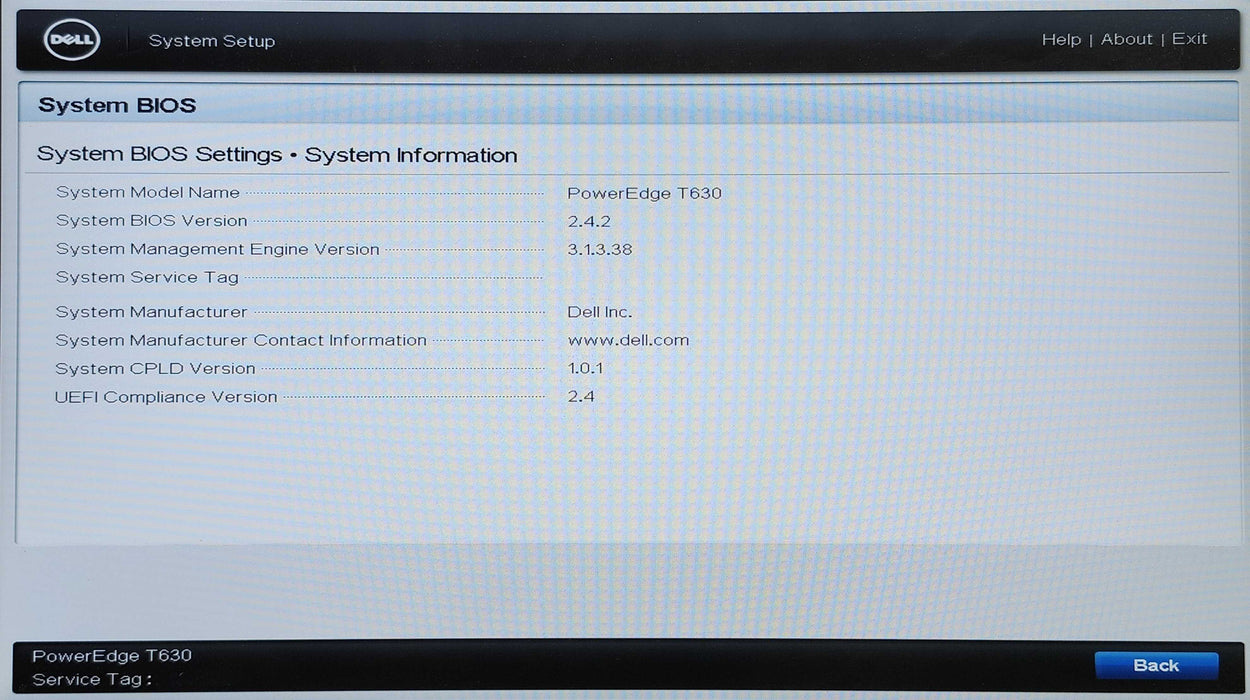This screenshot has width=1250, height=700.
Task: Select BIOS version value 2.4.2
Action: [x=589, y=221]
